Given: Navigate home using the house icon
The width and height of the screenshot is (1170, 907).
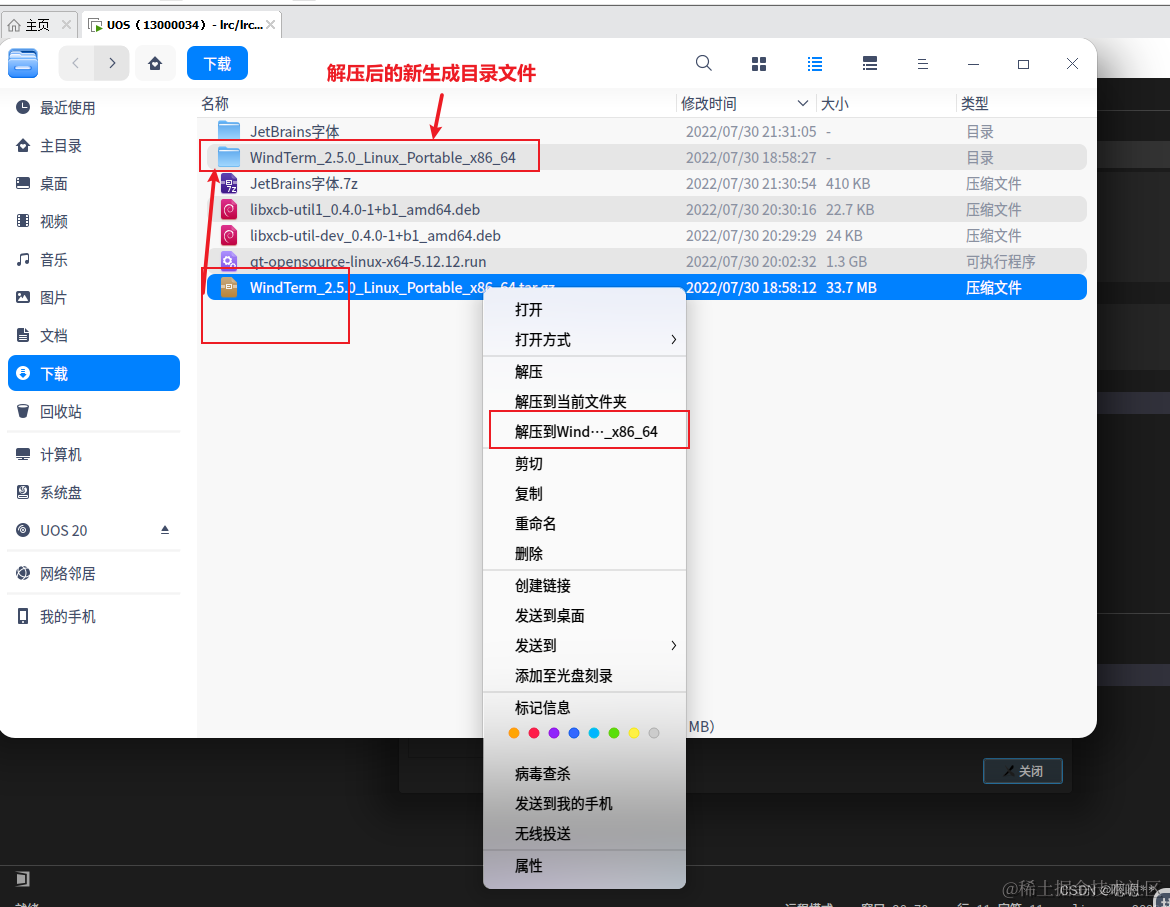Looking at the screenshot, I should pyautogui.click(x=155, y=63).
